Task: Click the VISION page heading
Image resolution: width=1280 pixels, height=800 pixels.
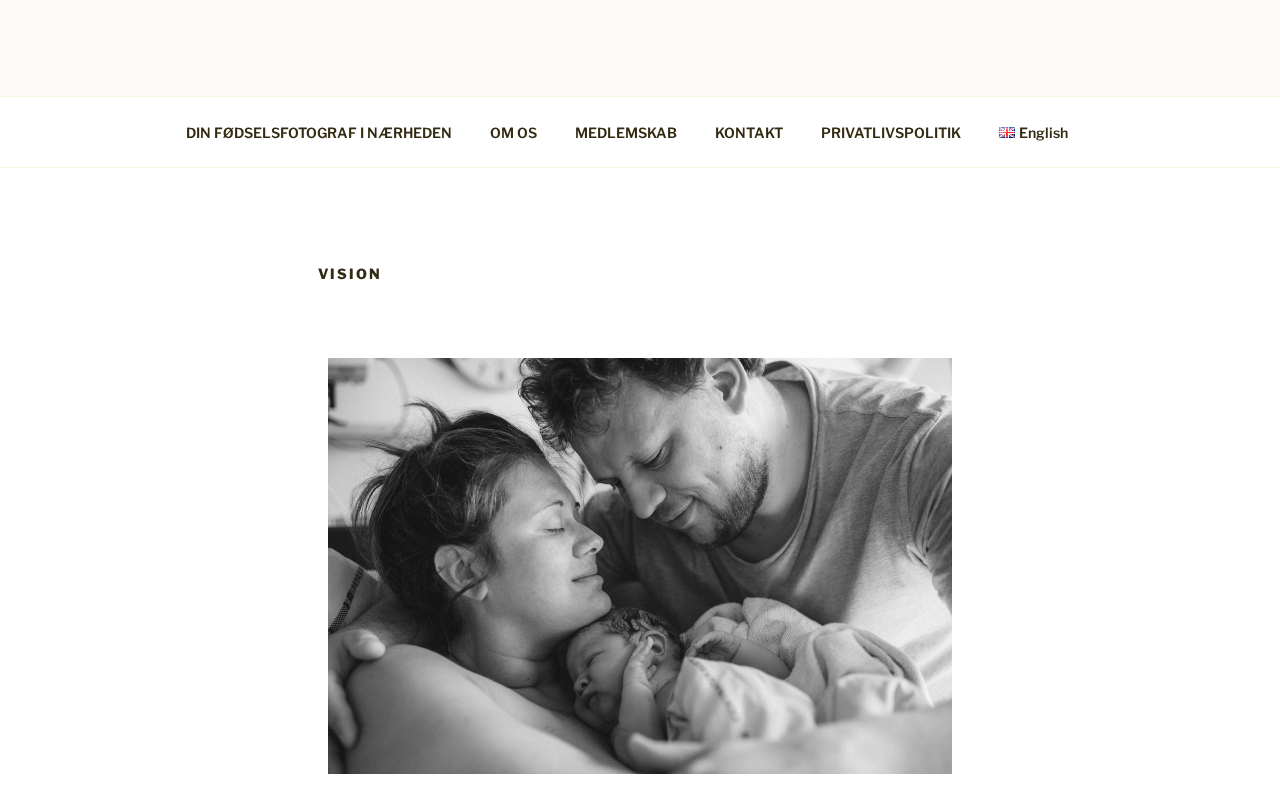Action: tap(350, 274)
